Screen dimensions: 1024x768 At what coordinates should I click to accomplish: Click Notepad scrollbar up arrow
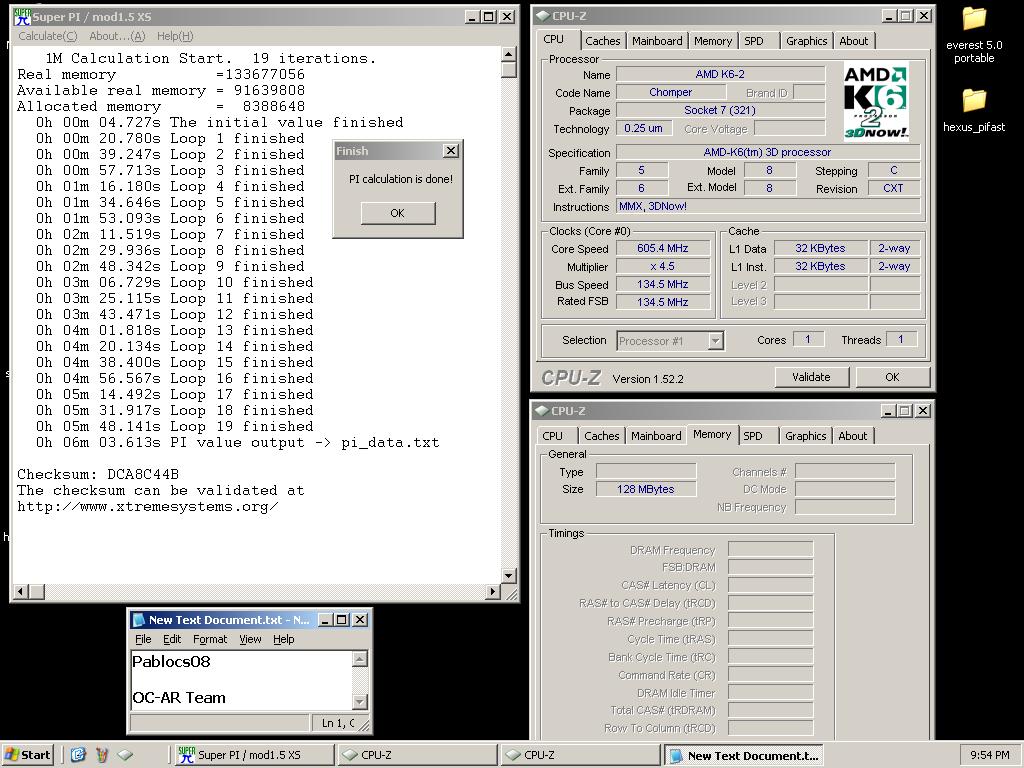[x=360, y=659]
